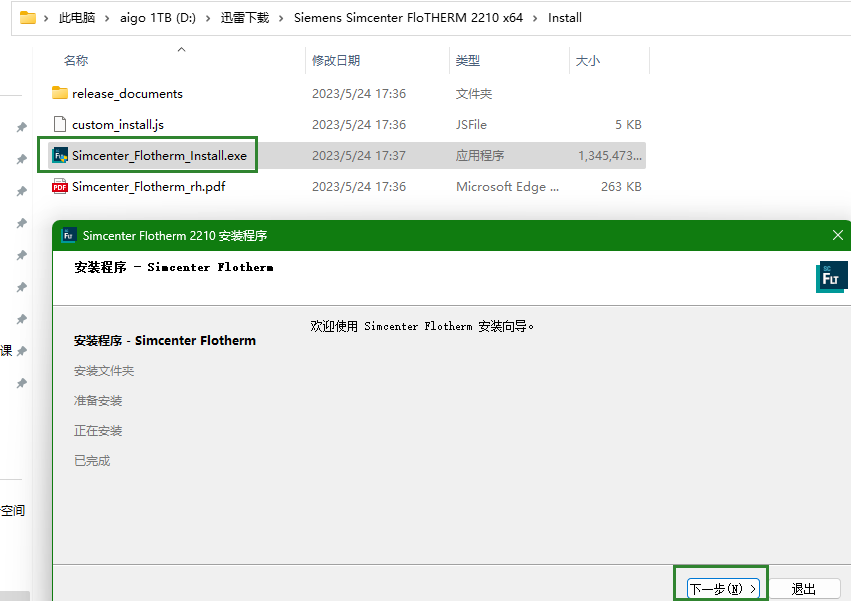Open the release_documents folder icon
This screenshot has height=601, width=851.
pos(60,93)
